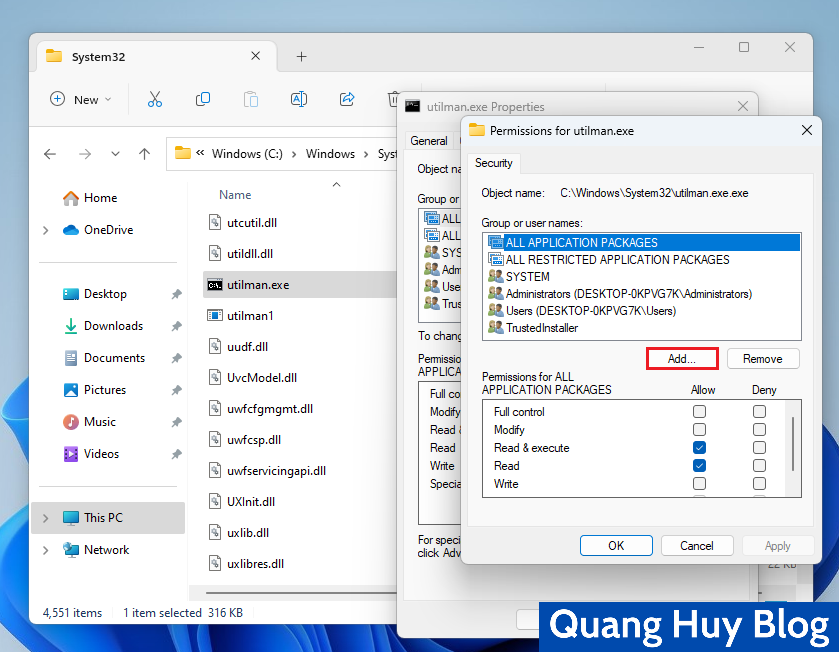The height and width of the screenshot is (652, 839).
Task: Expand OneDrive tree node
Action: tap(45, 230)
